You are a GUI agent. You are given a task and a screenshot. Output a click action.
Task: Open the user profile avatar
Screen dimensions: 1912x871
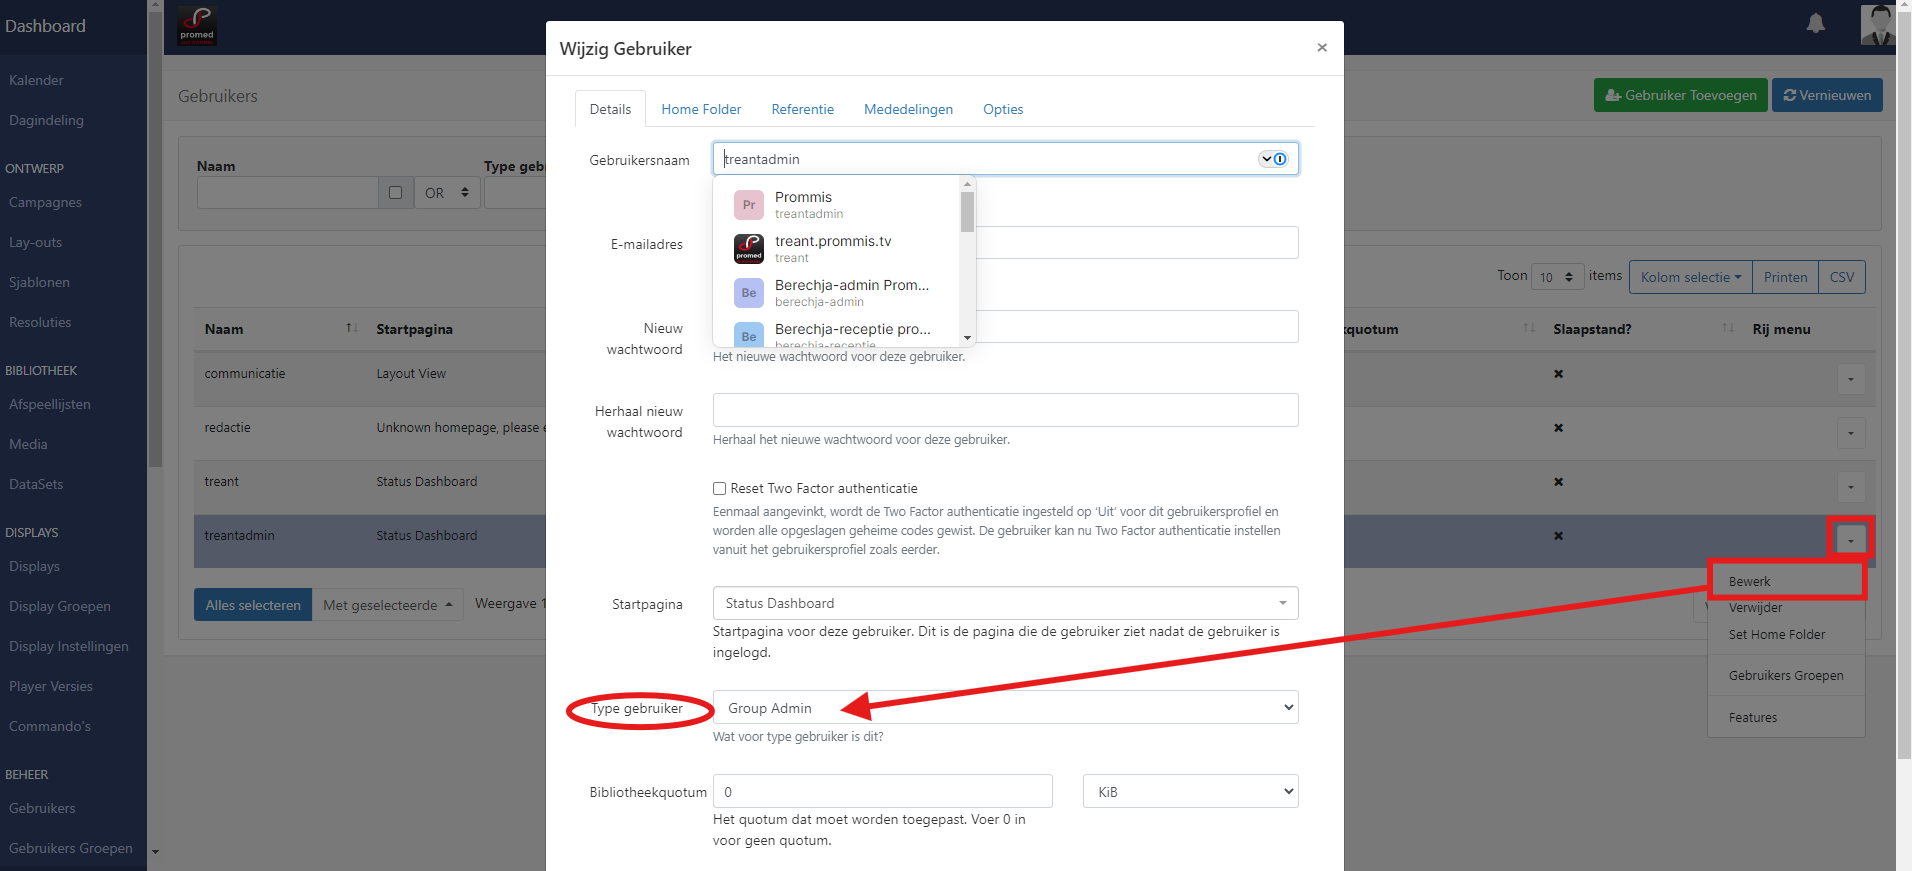[x=1877, y=24]
